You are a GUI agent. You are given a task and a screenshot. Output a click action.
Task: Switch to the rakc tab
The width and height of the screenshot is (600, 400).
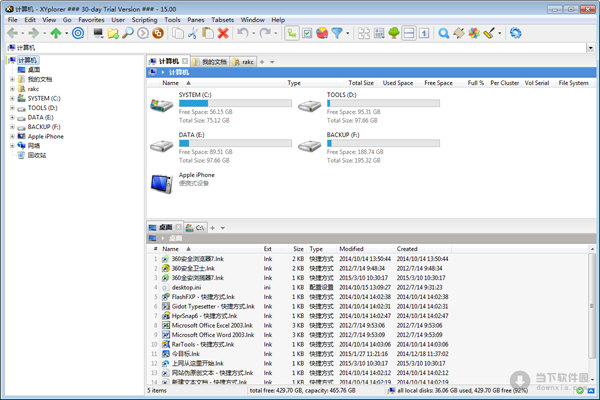pyautogui.click(x=243, y=62)
